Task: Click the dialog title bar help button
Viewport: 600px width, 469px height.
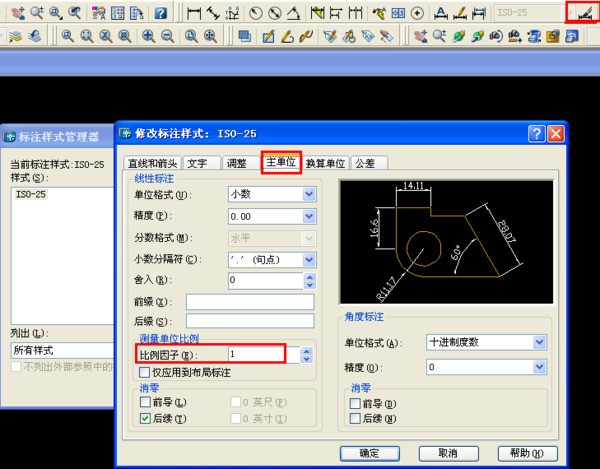Action: 537,132
